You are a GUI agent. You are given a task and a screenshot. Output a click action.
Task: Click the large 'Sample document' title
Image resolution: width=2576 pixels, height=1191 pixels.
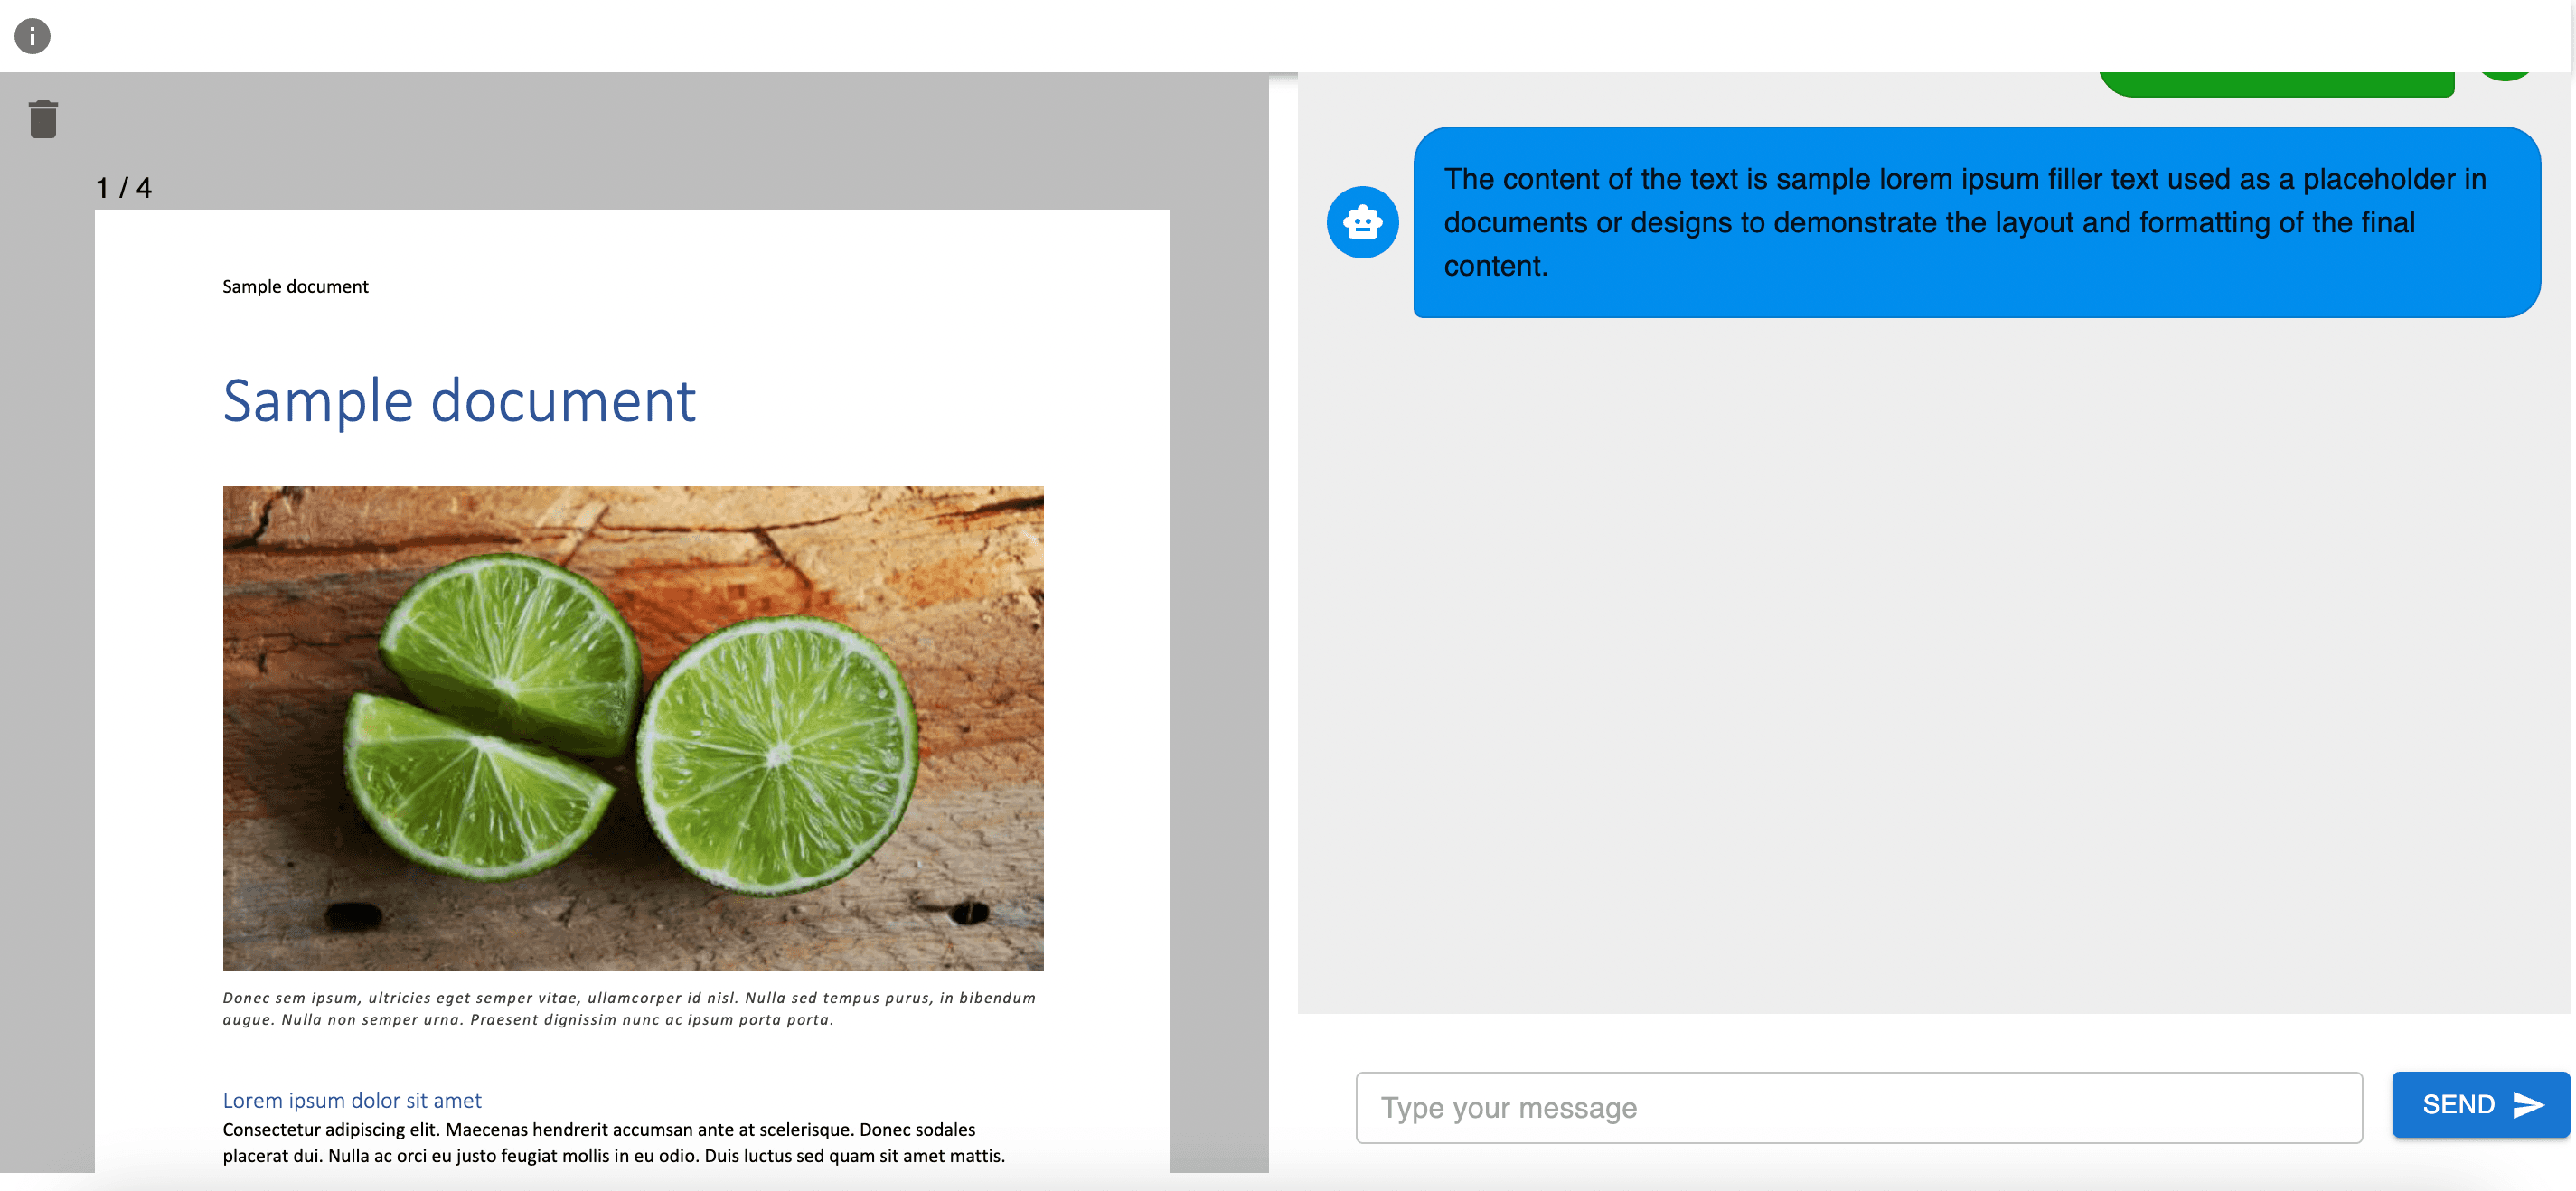(x=459, y=401)
